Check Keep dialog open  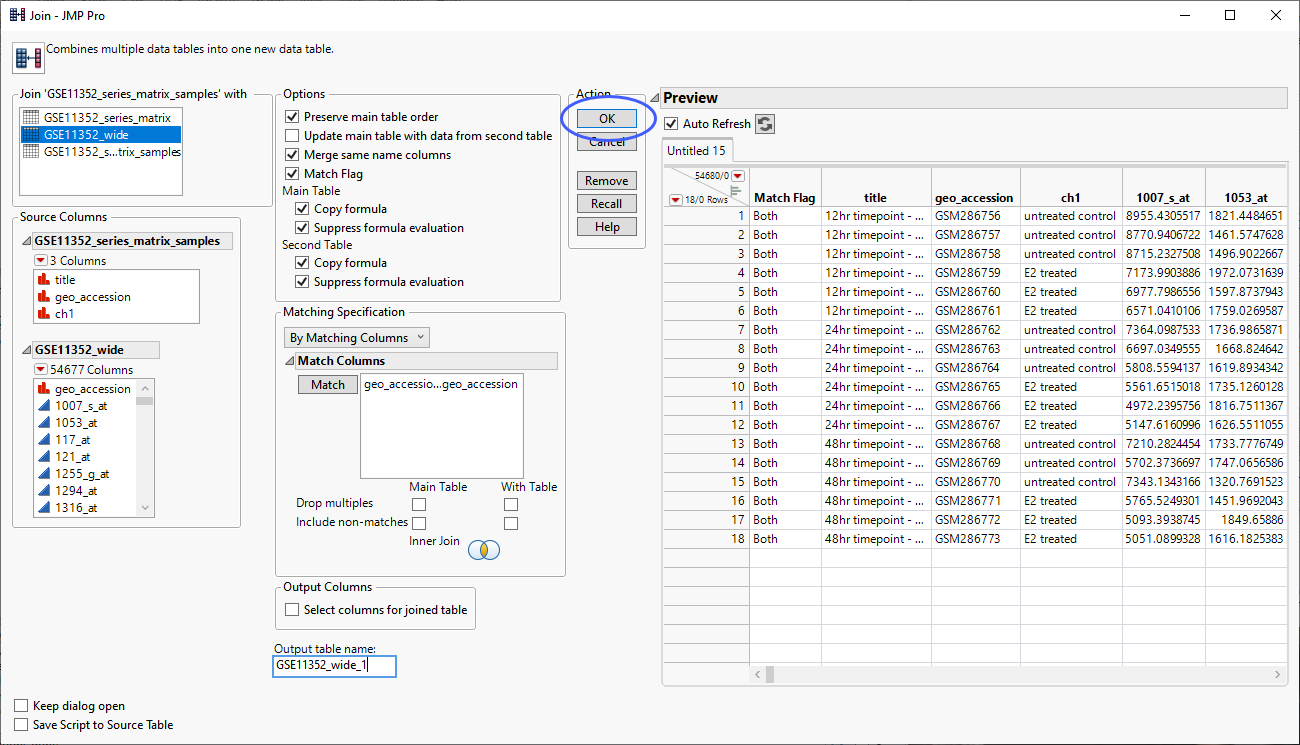[x=22, y=706]
